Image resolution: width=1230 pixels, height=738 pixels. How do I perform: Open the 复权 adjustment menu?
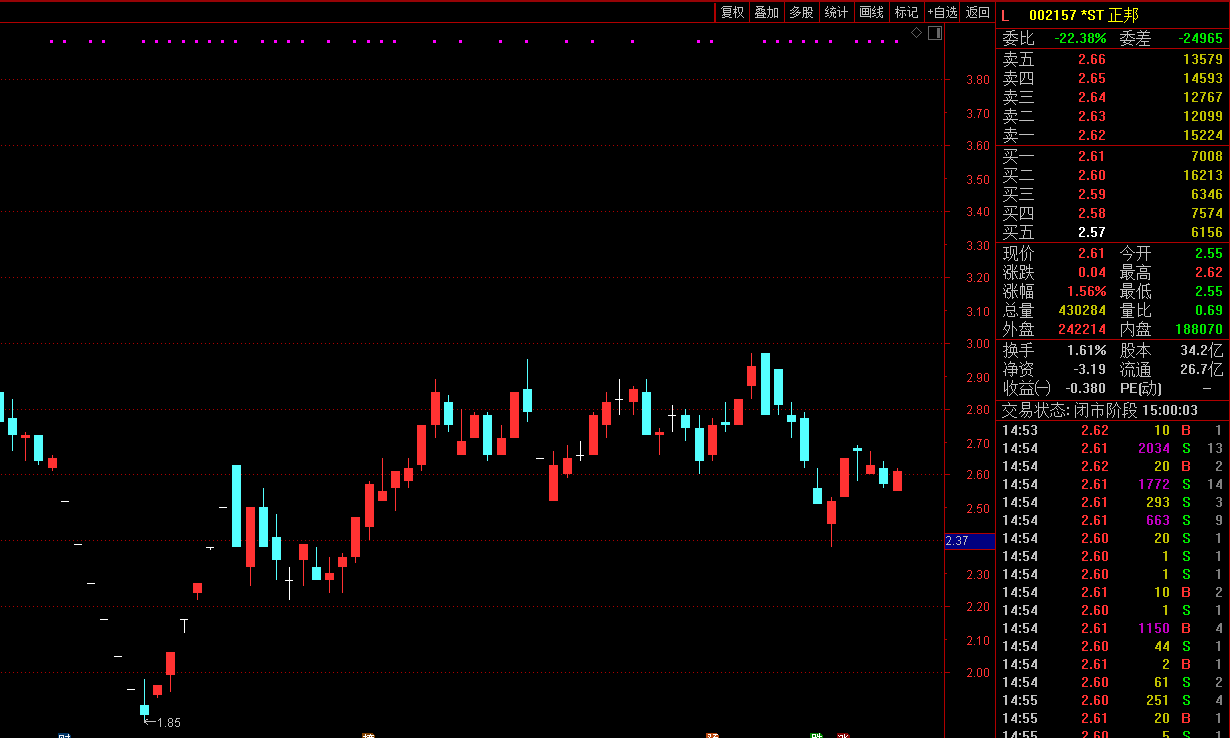tap(733, 12)
